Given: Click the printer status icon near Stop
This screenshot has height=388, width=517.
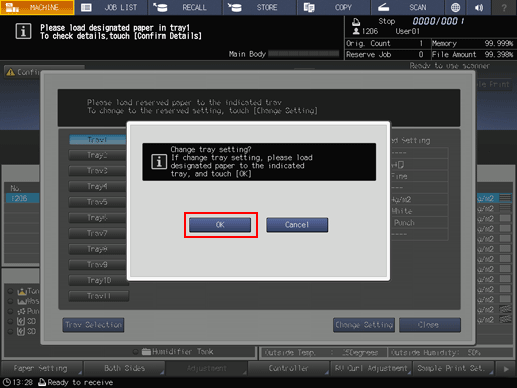Looking at the screenshot, I should tap(356, 22).
